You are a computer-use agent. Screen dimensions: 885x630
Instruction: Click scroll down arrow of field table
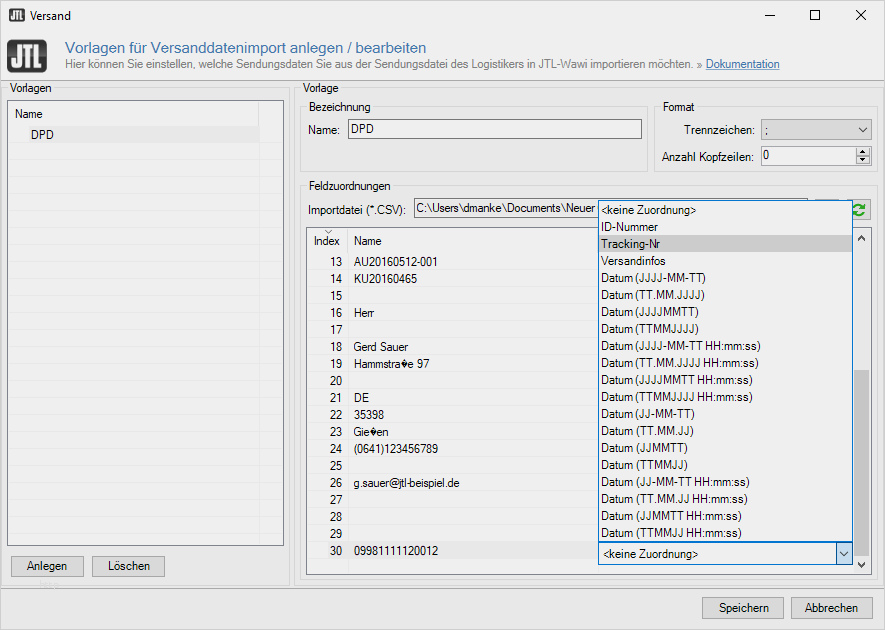pos(861,565)
